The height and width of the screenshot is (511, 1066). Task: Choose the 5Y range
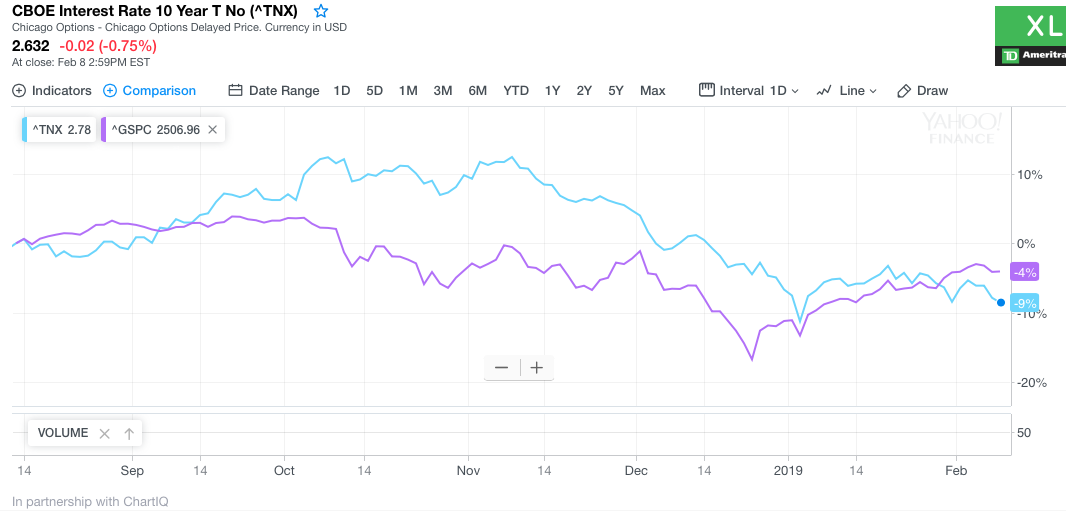tap(616, 90)
